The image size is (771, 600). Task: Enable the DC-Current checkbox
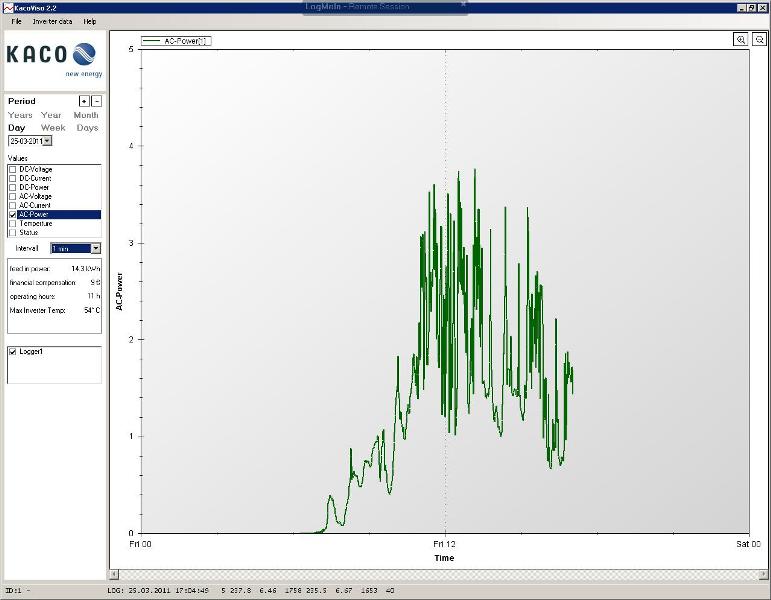(x=13, y=179)
